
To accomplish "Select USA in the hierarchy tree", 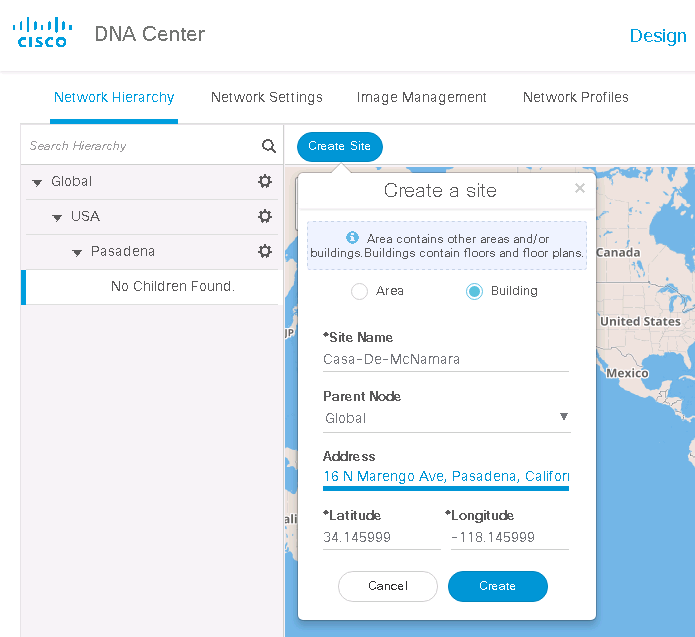I will pyautogui.click(x=85, y=216).
